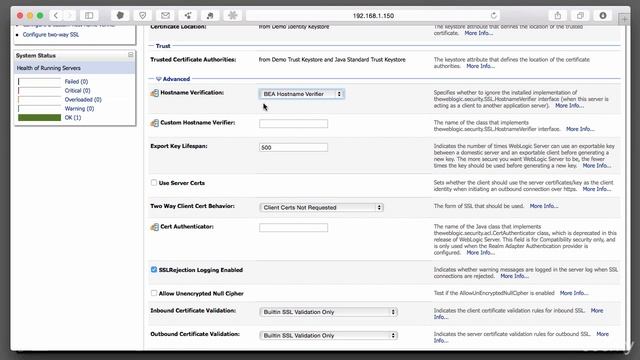The image size is (640, 360).
Task: Open More Info for Export Key Lifespan
Action: (597, 165)
